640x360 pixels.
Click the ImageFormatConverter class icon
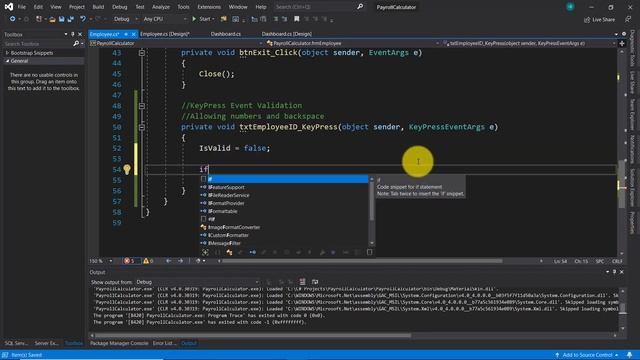pos(203,227)
